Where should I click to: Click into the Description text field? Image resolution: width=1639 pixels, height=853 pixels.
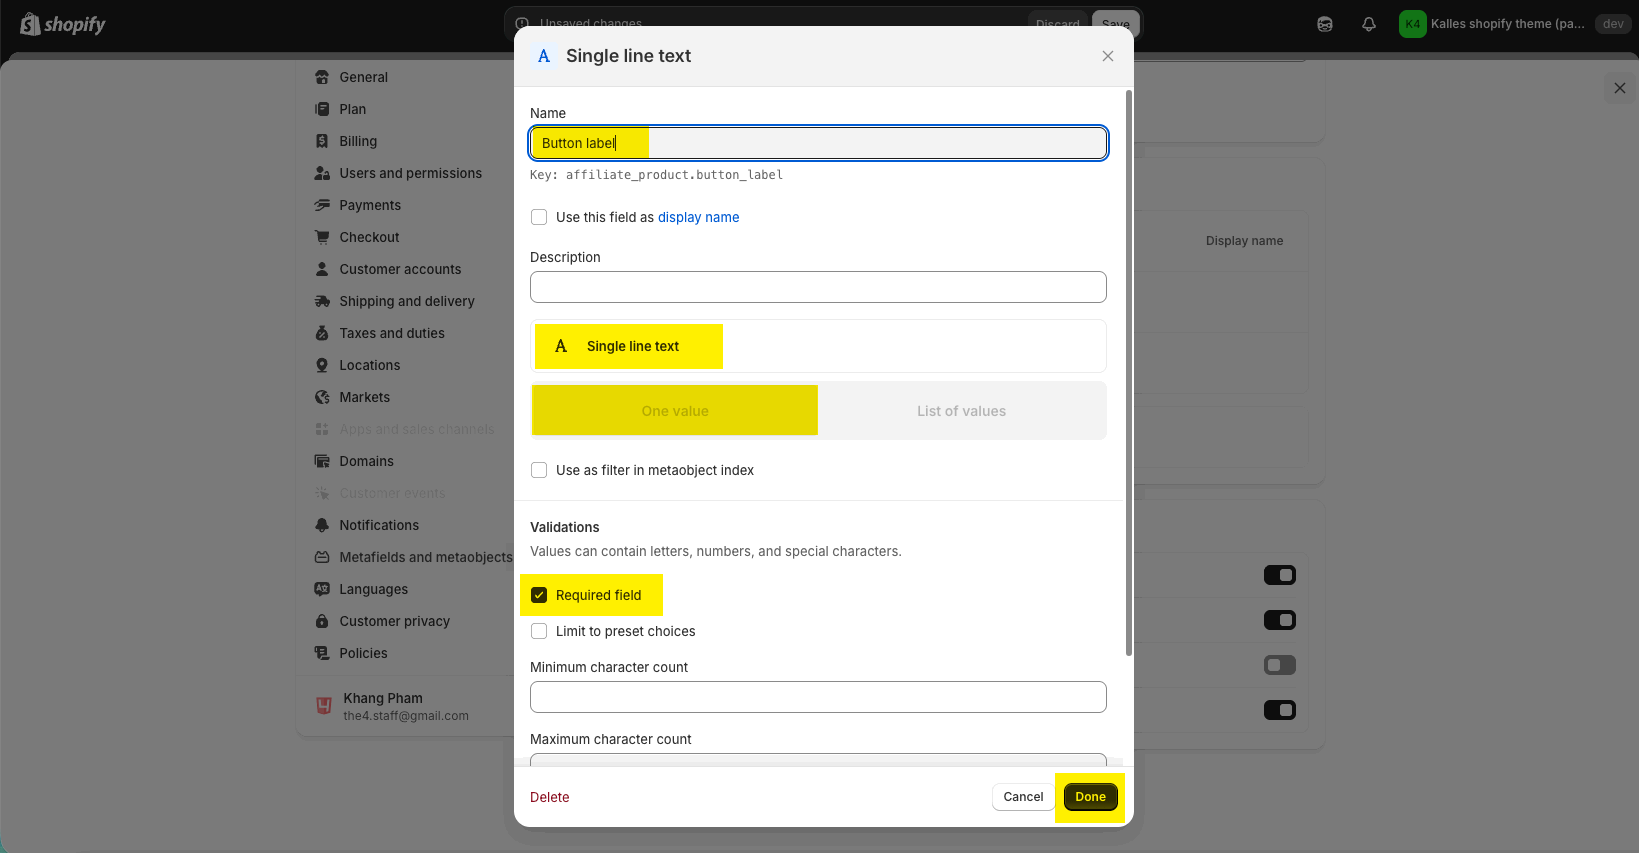[x=817, y=287]
